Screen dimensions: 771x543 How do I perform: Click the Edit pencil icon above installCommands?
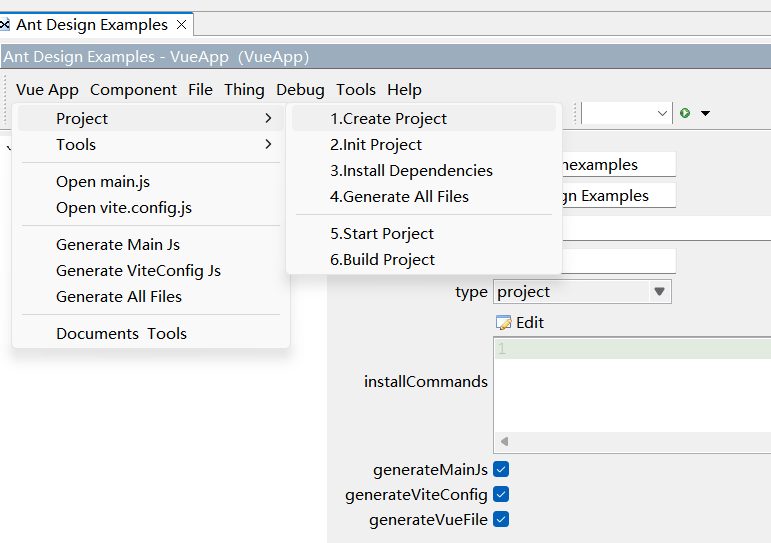[x=504, y=323]
